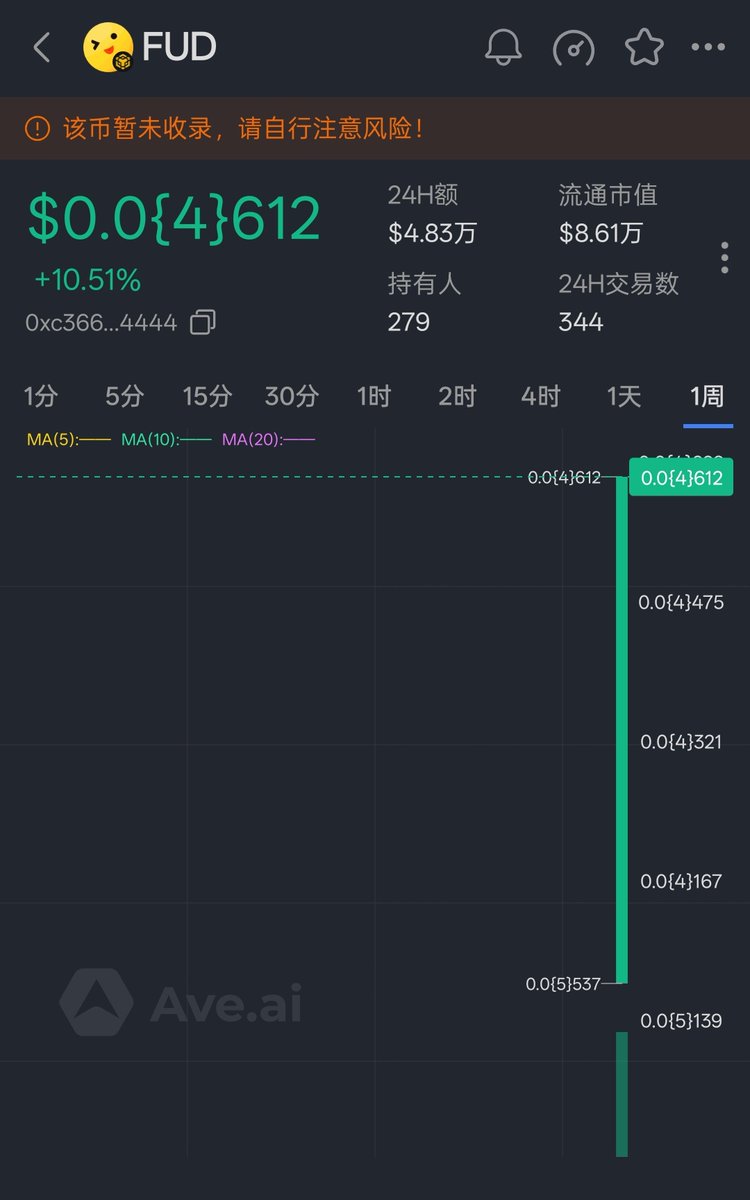This screenshot has width=750, height=1200.
Task: Switch chart to 1分 interval
Action: click(40, 396)
